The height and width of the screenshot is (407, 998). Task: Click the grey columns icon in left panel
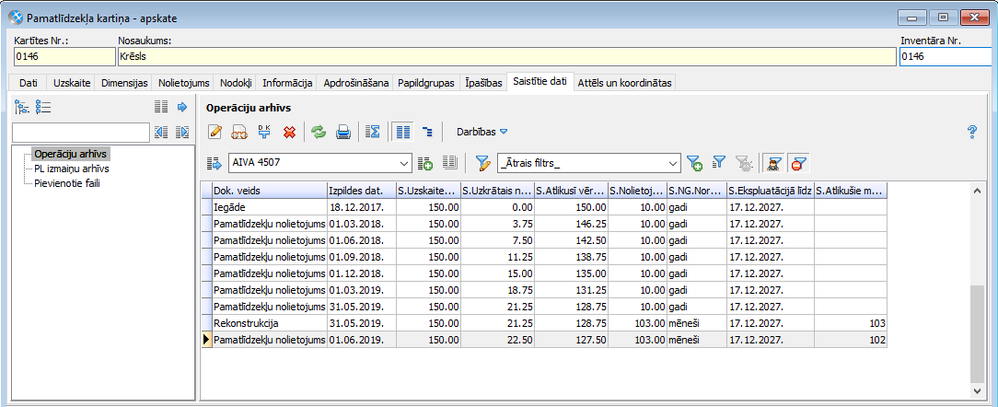point(161,107)
